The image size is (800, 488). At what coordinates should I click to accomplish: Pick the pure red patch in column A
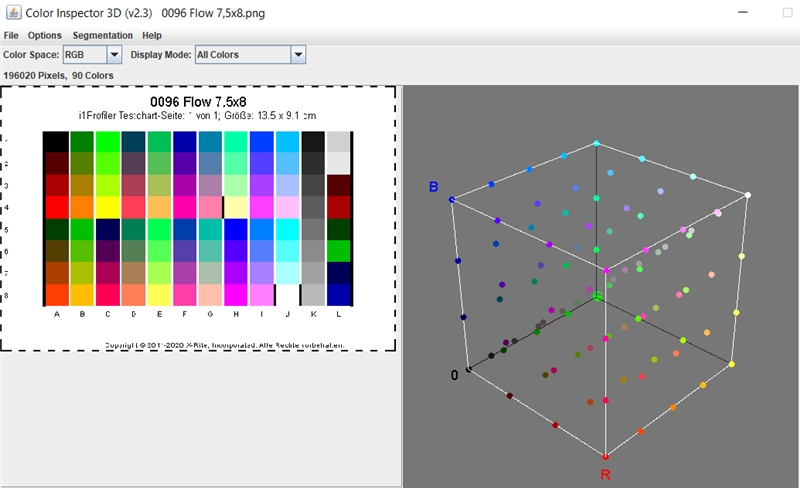coord(55,207)
